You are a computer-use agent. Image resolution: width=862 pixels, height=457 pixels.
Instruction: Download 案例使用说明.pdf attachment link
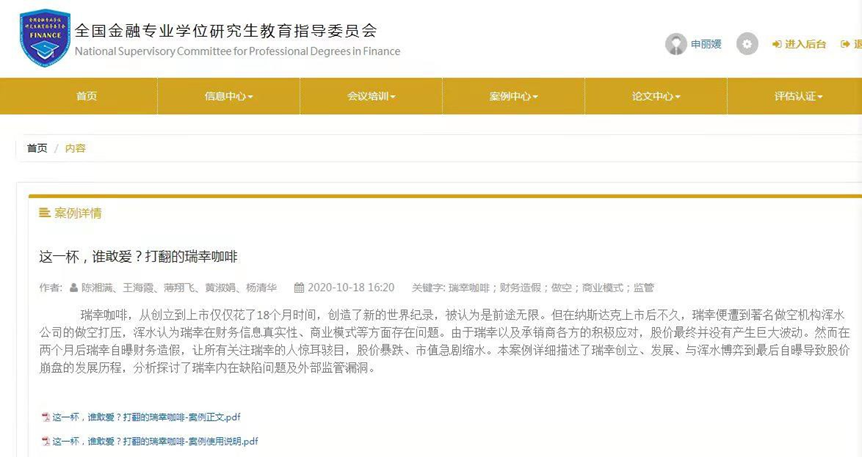[156, 441]
